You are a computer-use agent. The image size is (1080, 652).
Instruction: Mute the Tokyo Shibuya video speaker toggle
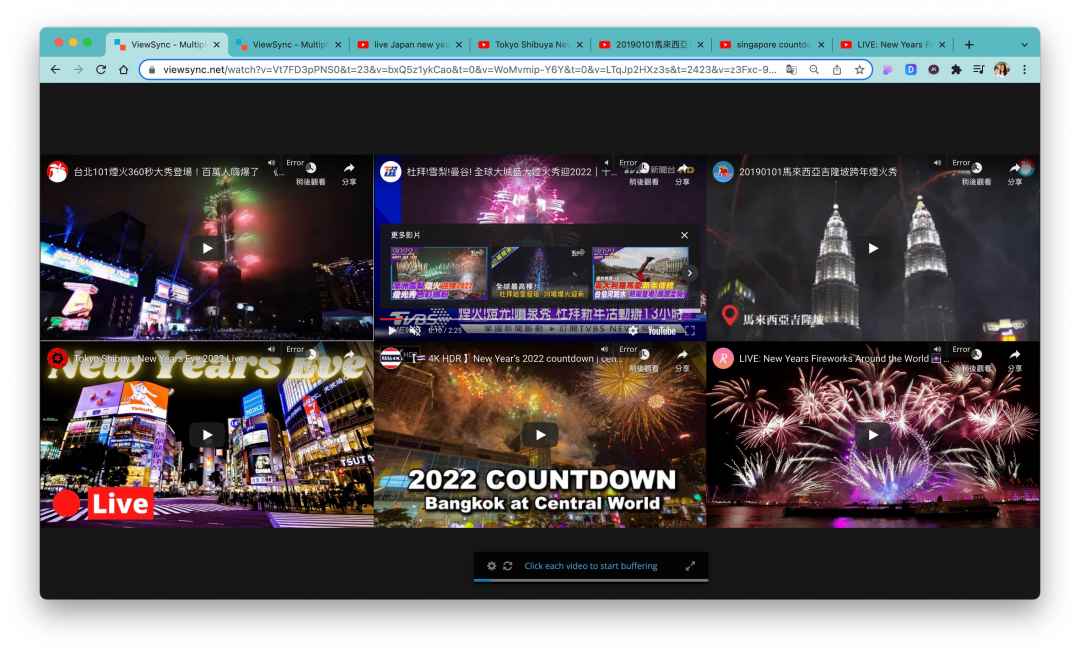point(272,350)
